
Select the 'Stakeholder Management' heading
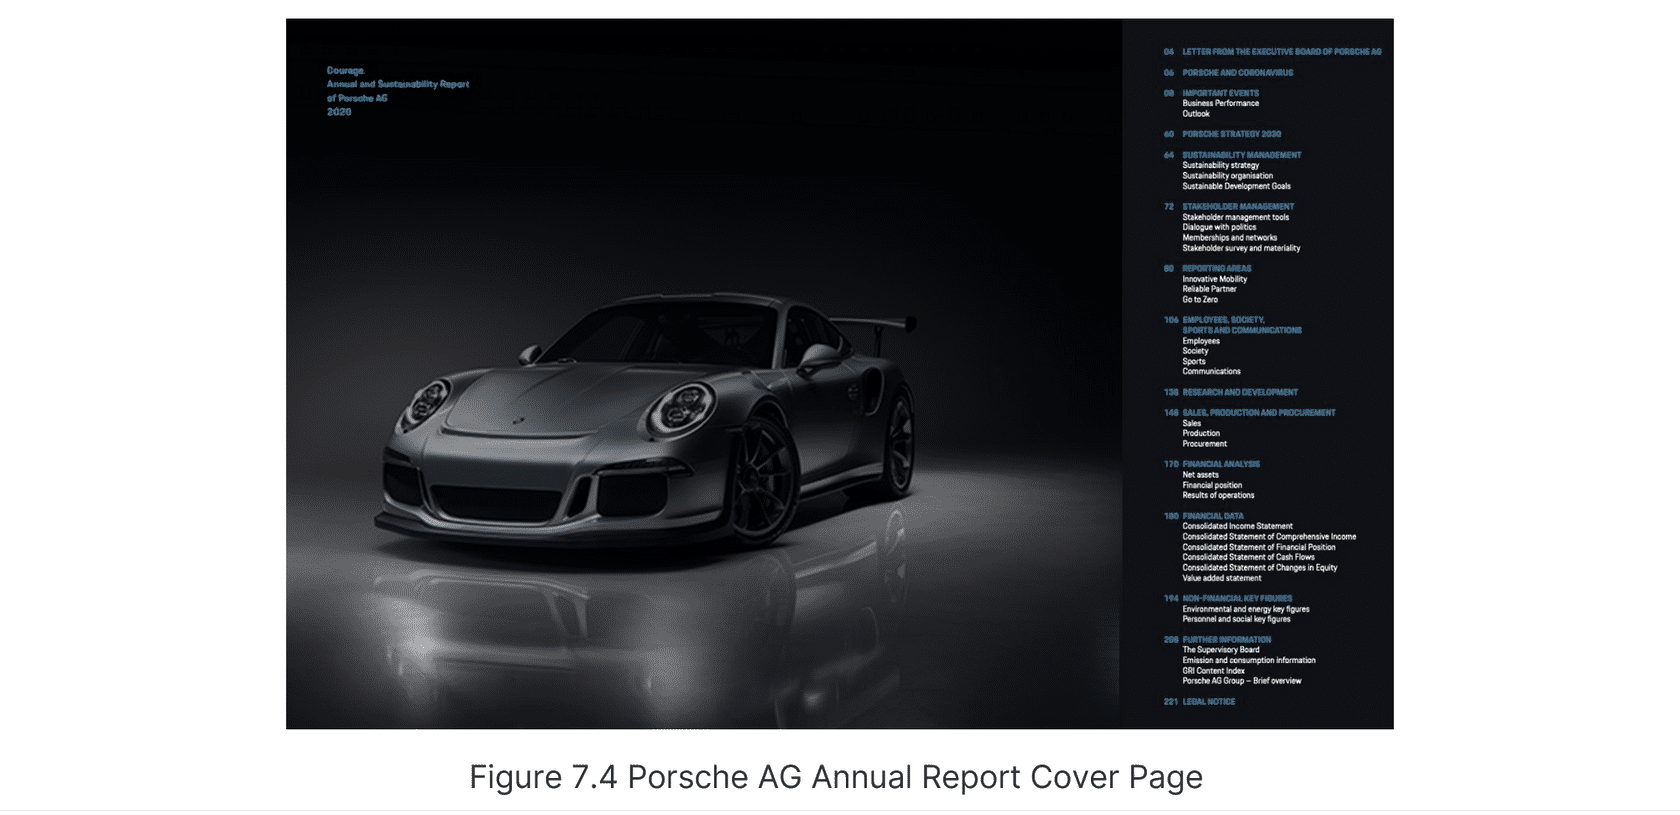(1238, 207)
